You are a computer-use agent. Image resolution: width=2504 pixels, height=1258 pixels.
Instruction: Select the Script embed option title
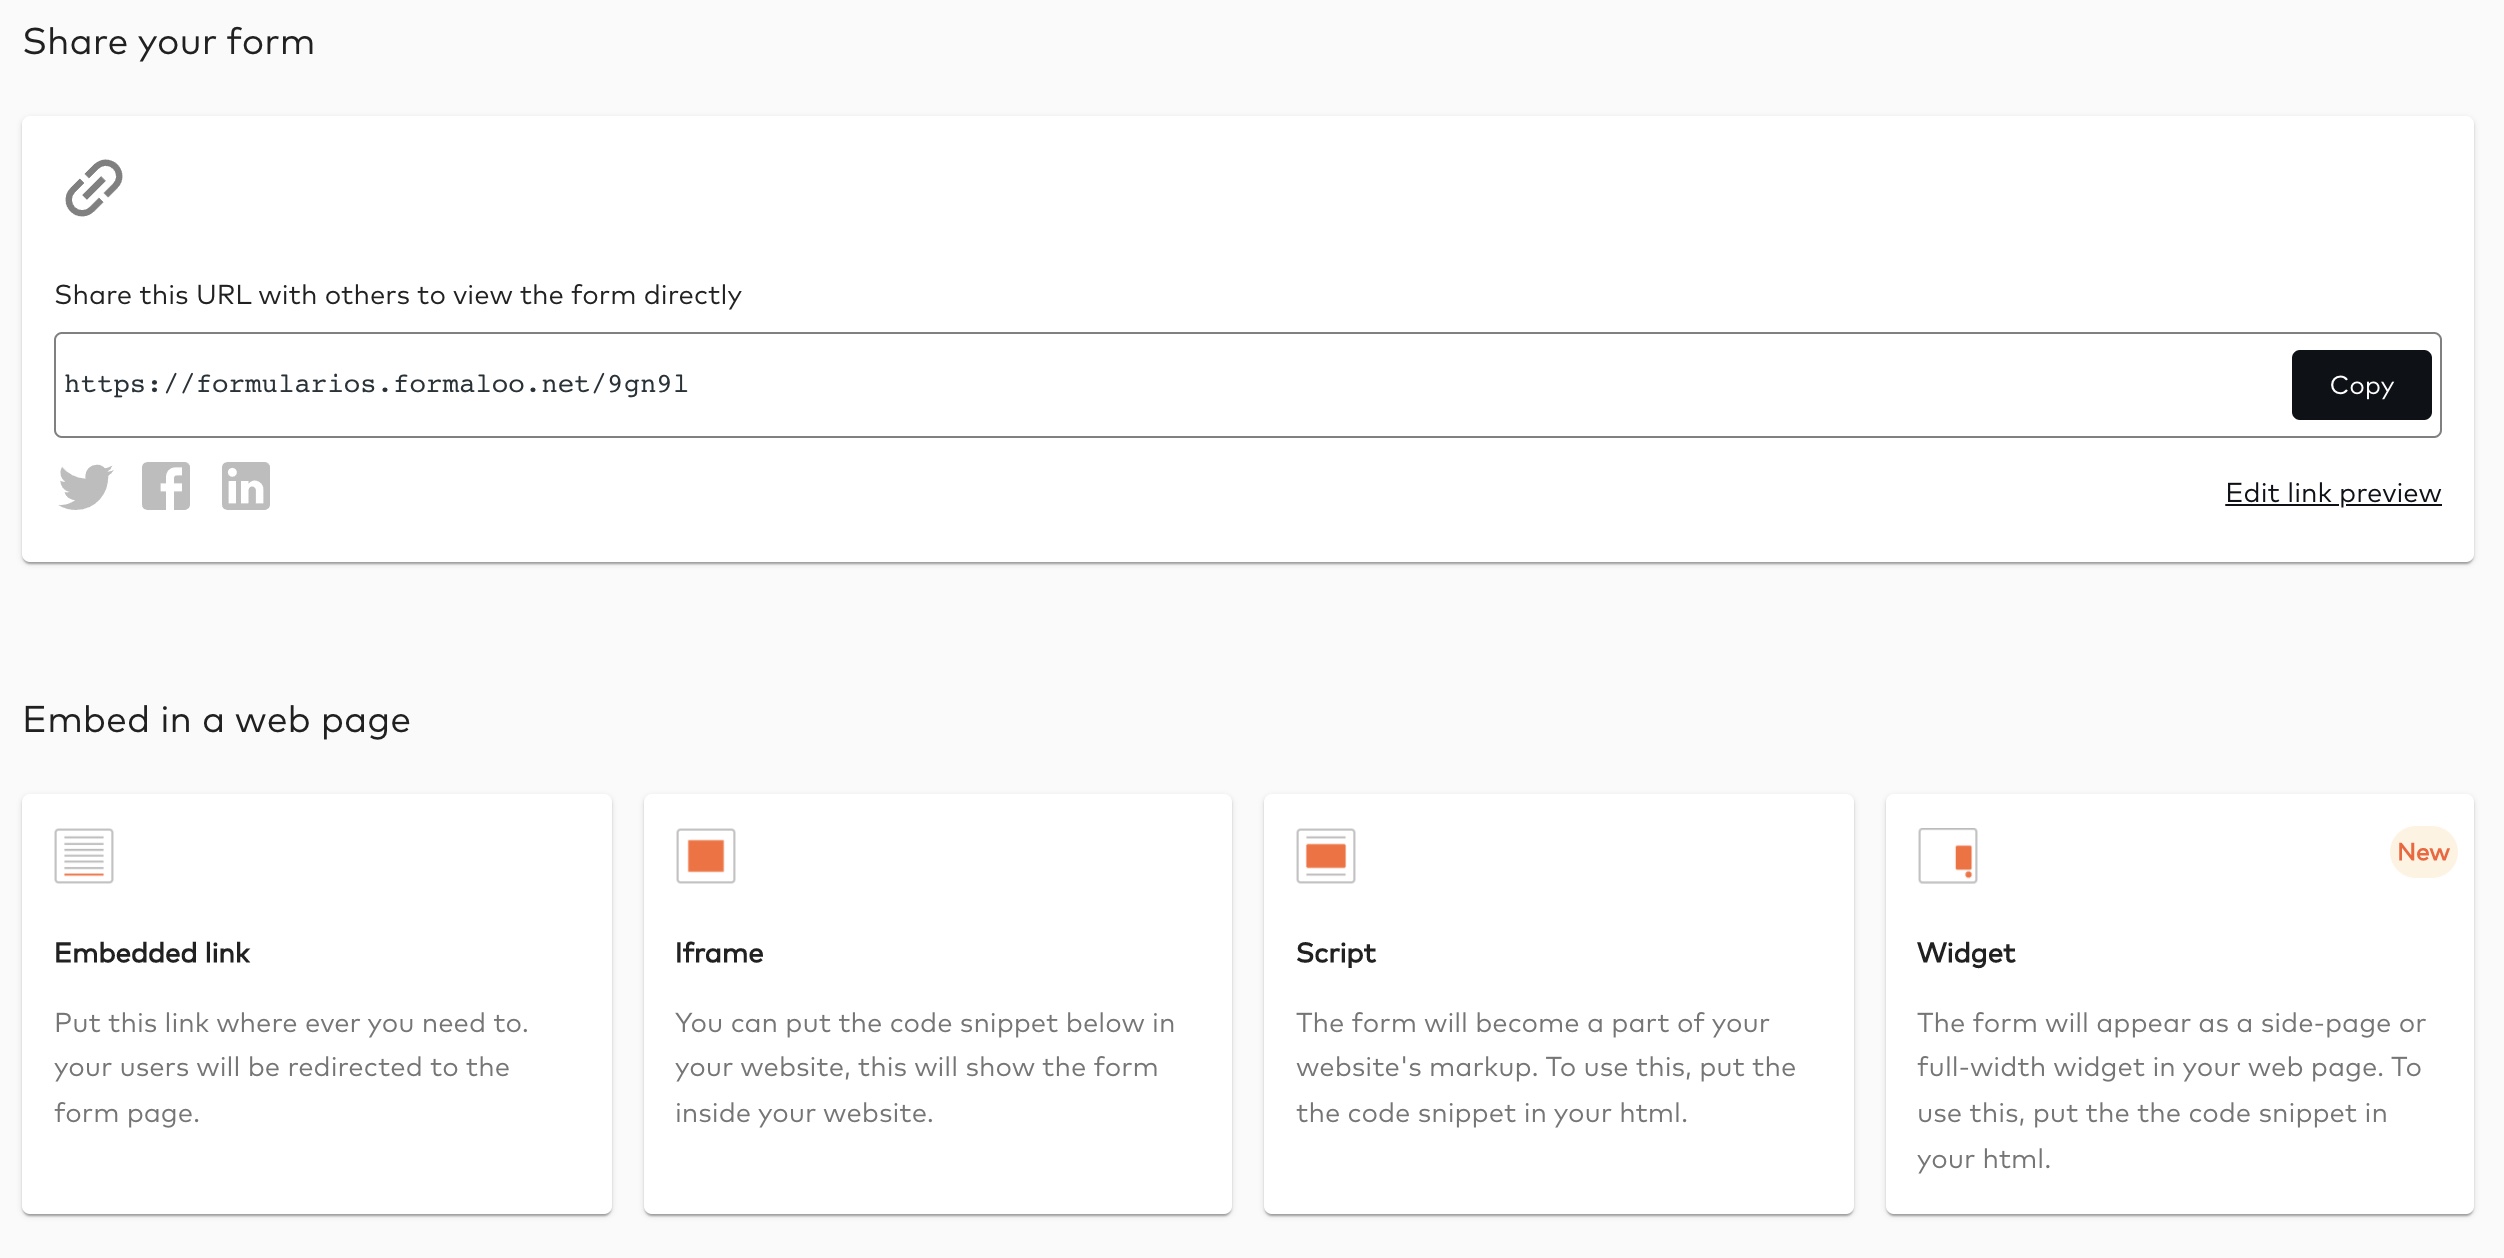pos(1336,953)
